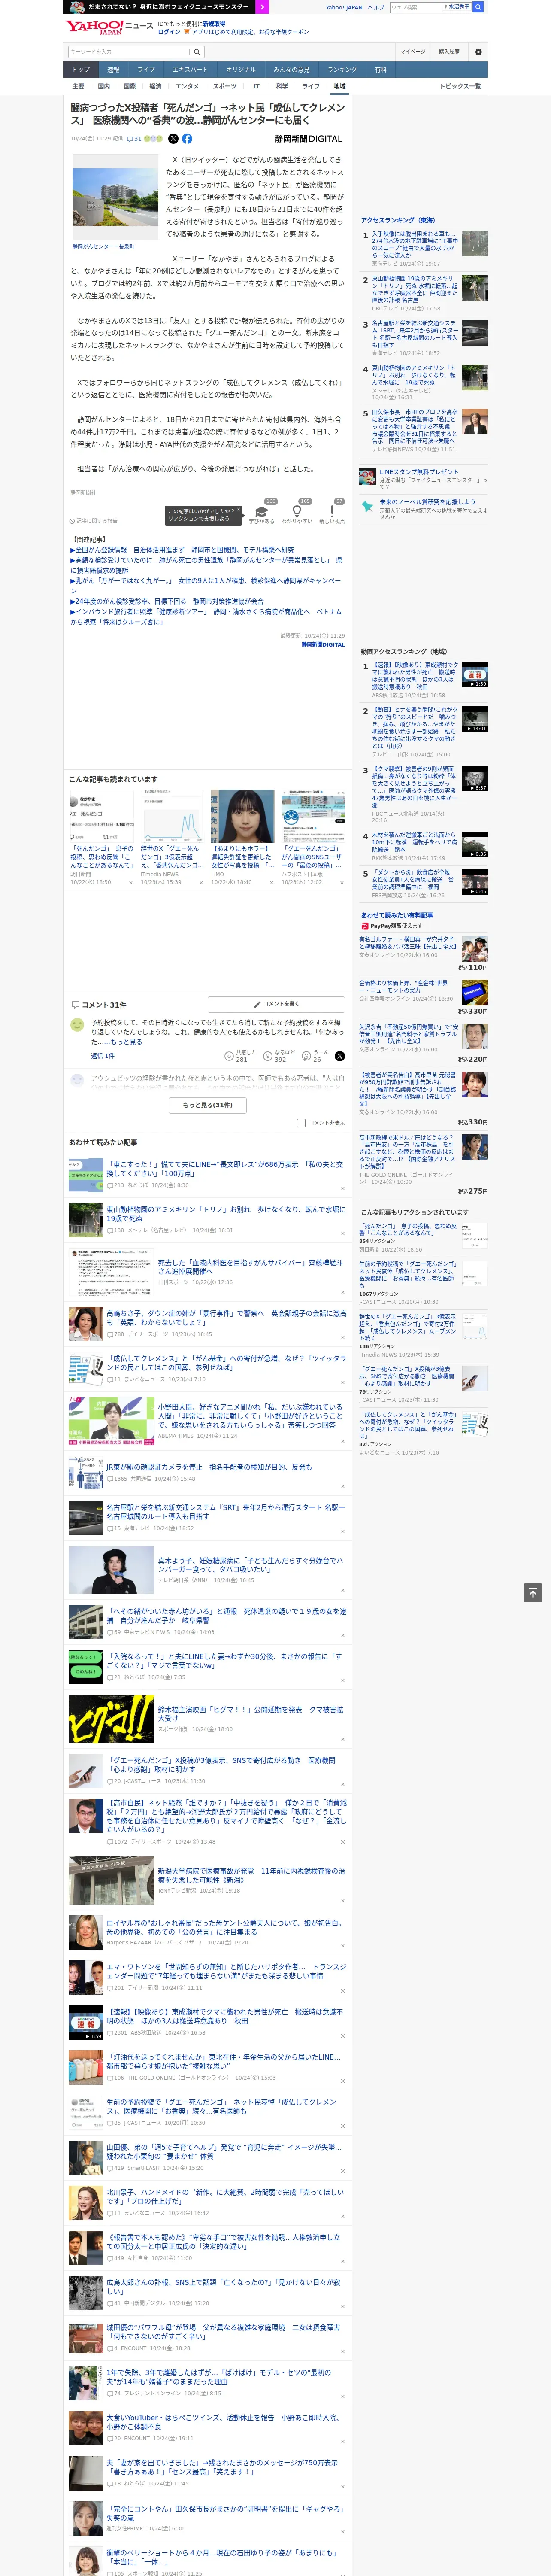Click the もっと見る(31件) button
551x2576 pixels.
208,1105
